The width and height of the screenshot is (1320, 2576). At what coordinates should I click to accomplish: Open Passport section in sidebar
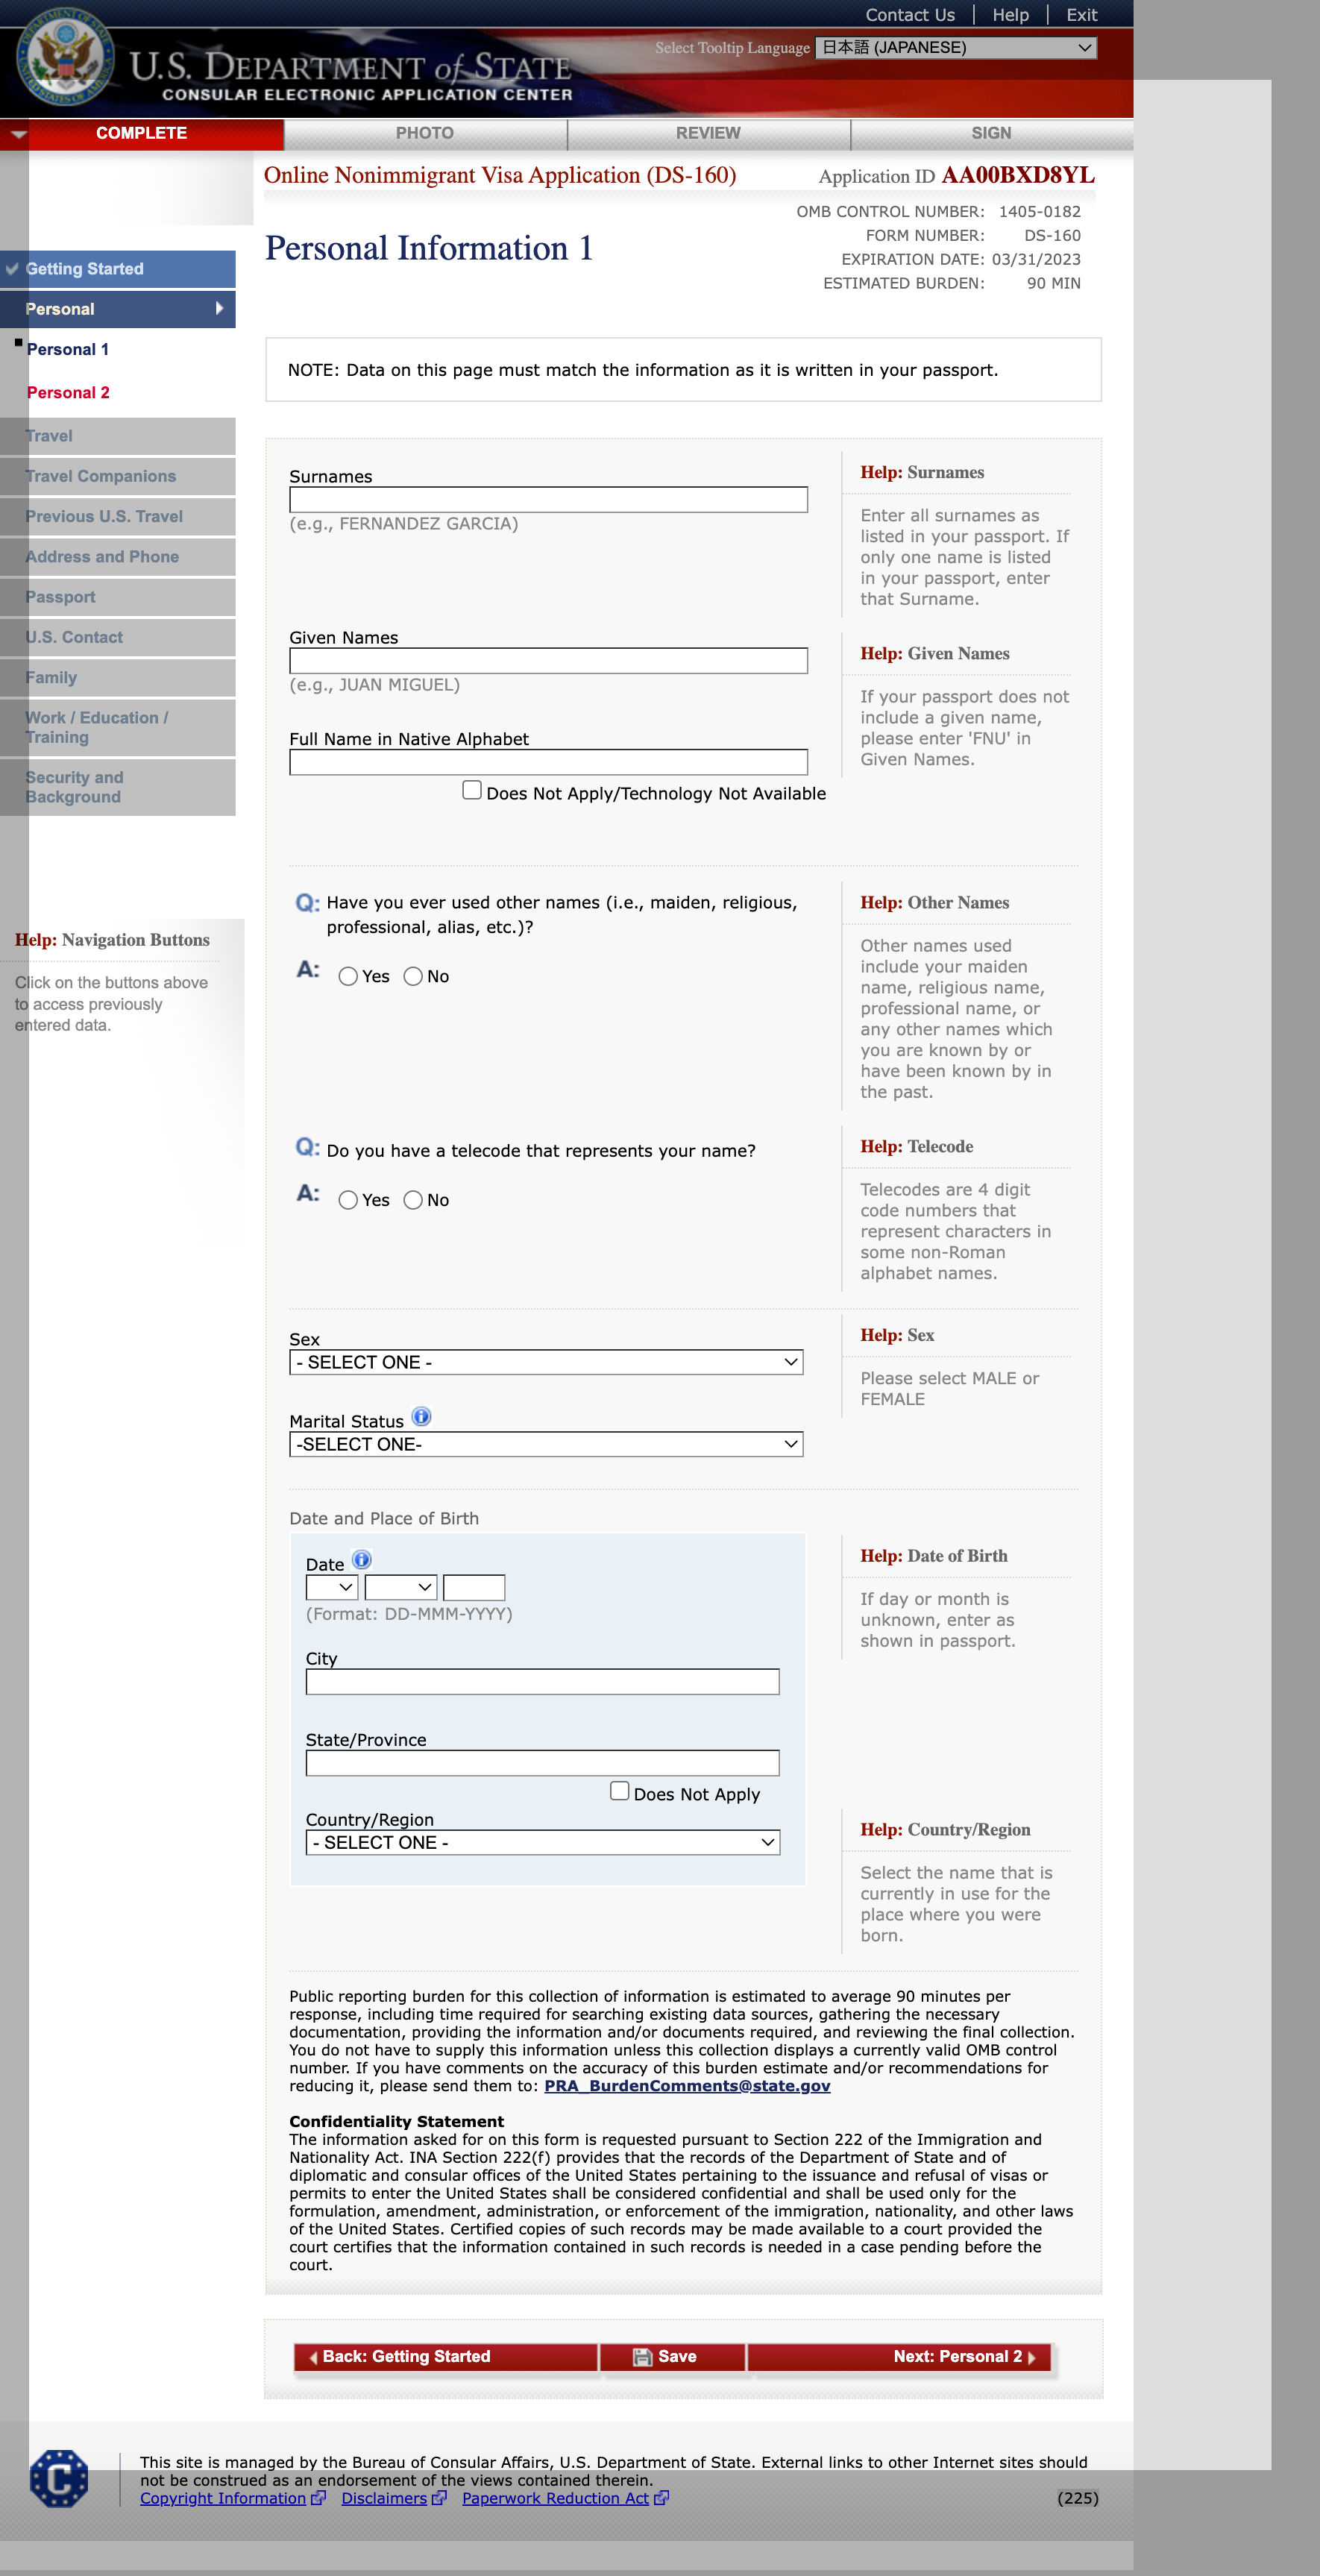click(118, 597)
